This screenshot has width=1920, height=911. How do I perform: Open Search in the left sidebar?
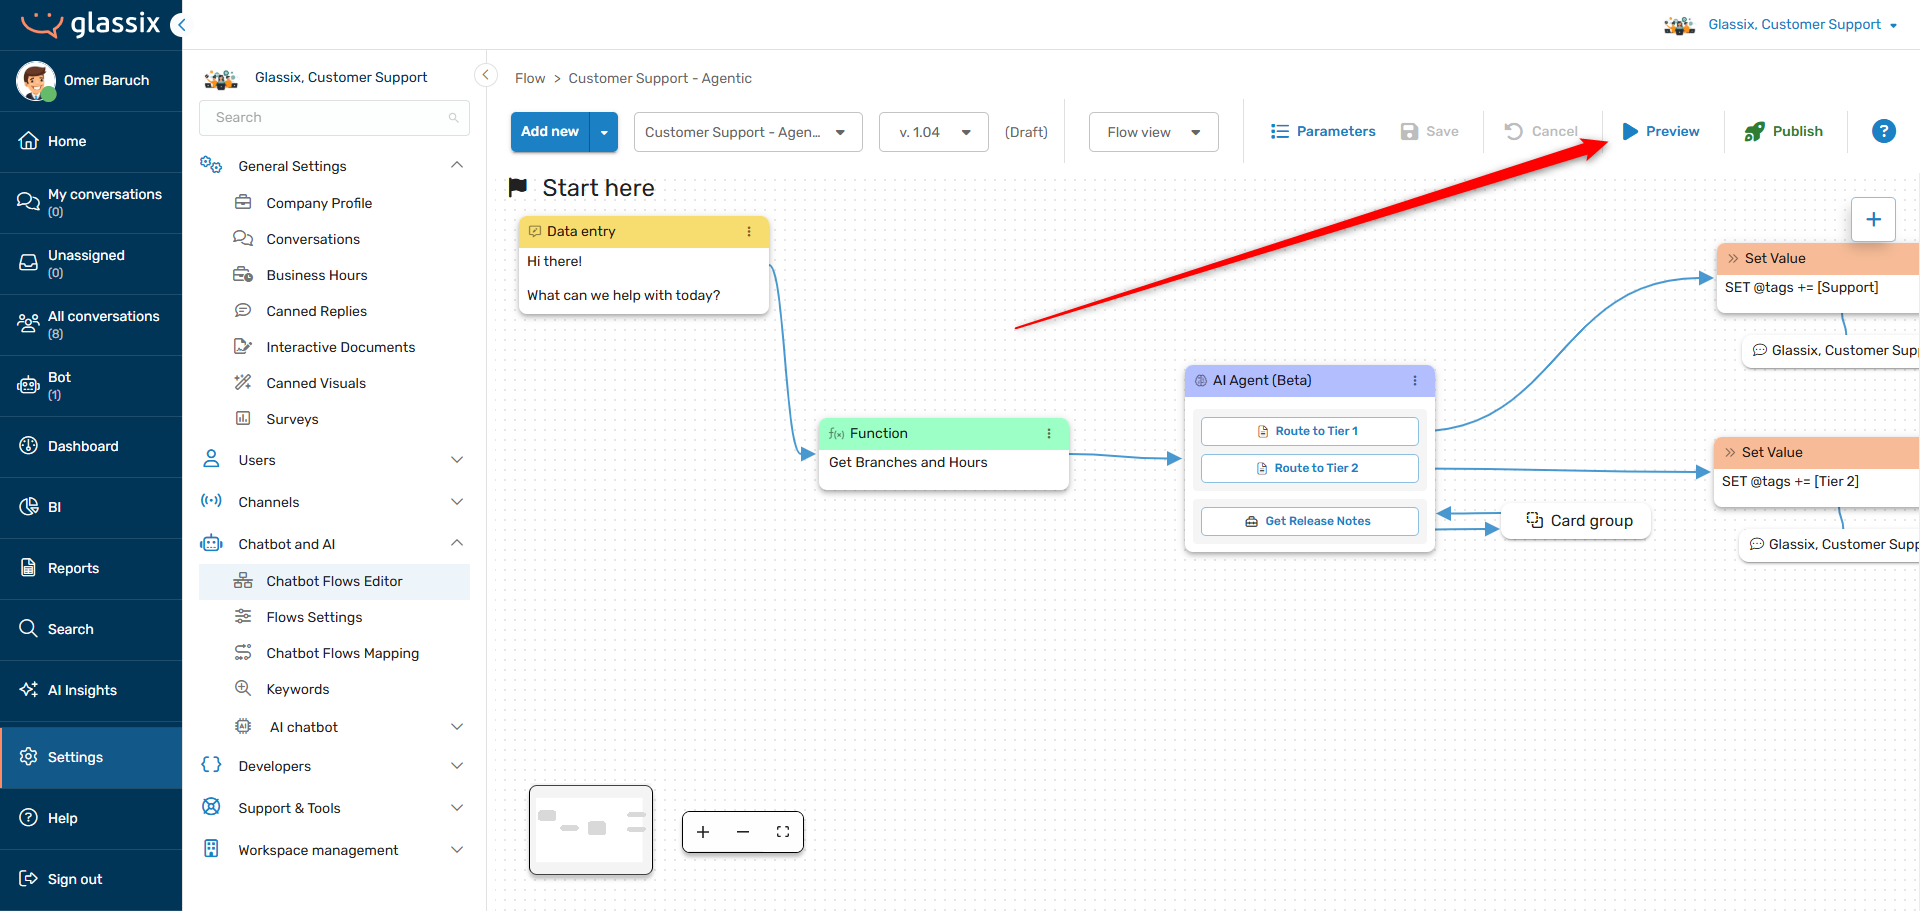91,629
